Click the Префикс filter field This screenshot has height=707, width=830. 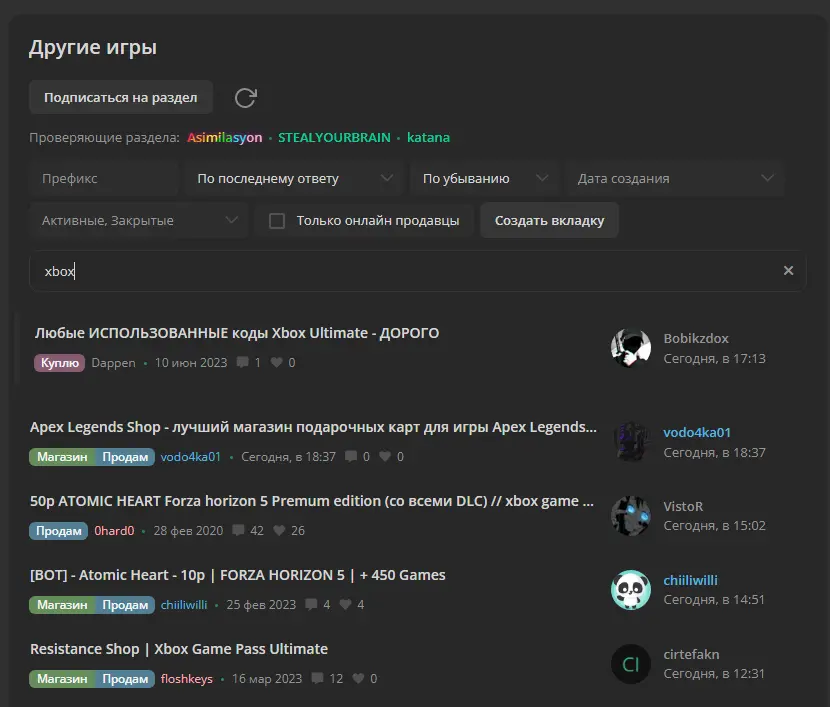[104, 178]
